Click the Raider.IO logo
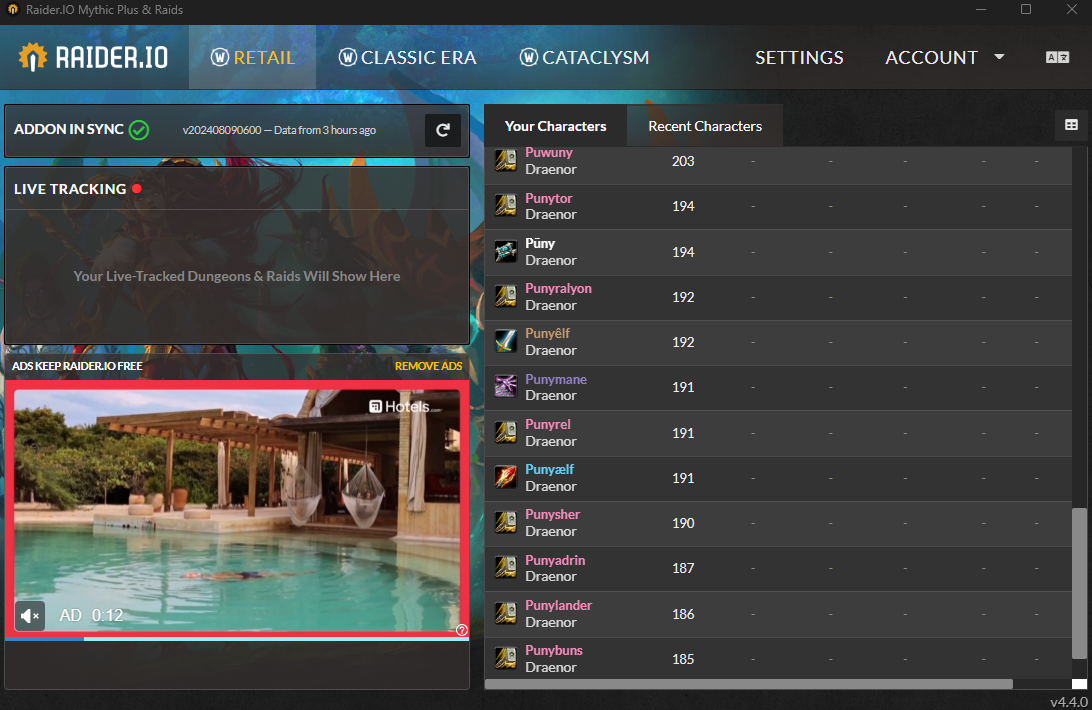Screen dimensions: 1092x710 pyautogui.click(x=93, y=57)
